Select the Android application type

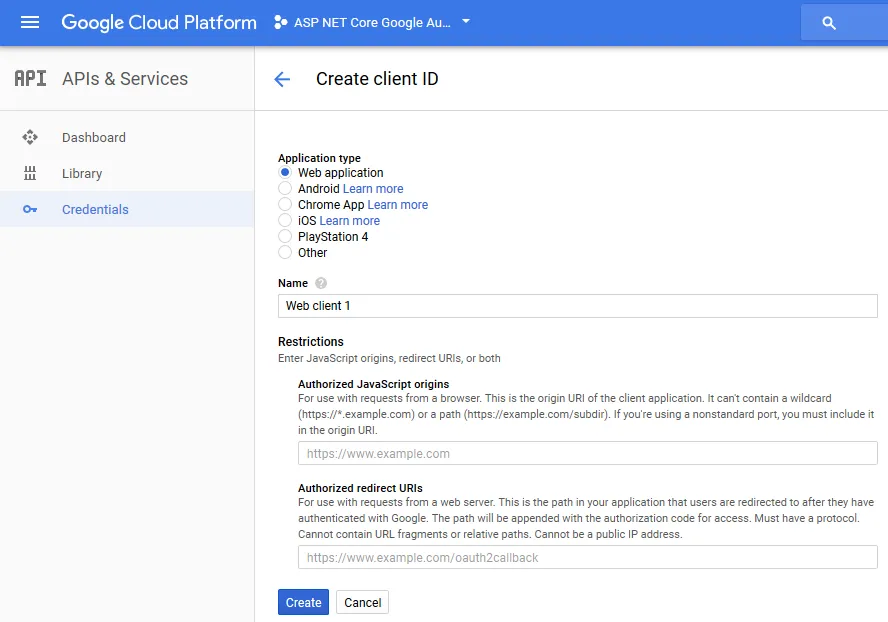pos(285,189)
